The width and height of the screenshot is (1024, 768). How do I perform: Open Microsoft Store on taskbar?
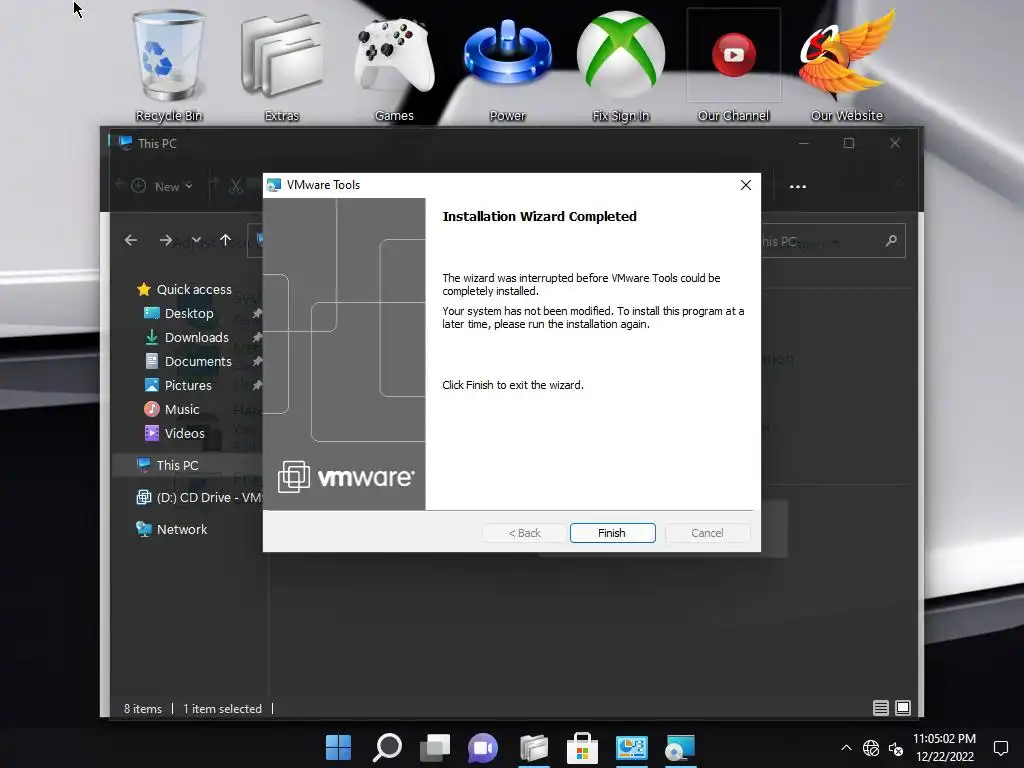point(583,748)
